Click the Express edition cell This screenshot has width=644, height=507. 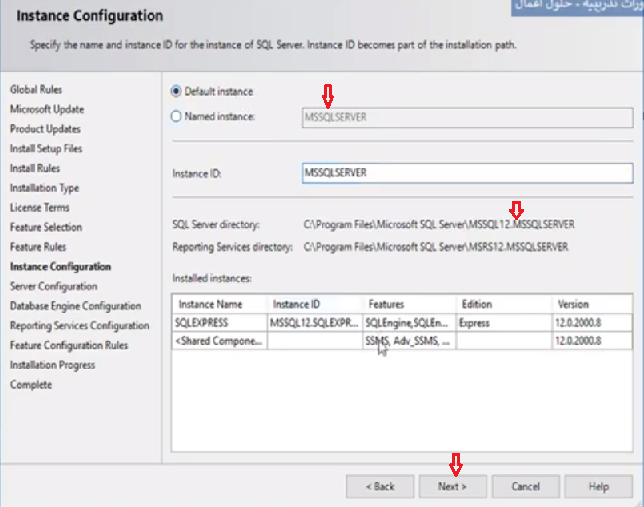tap(504, 323)
